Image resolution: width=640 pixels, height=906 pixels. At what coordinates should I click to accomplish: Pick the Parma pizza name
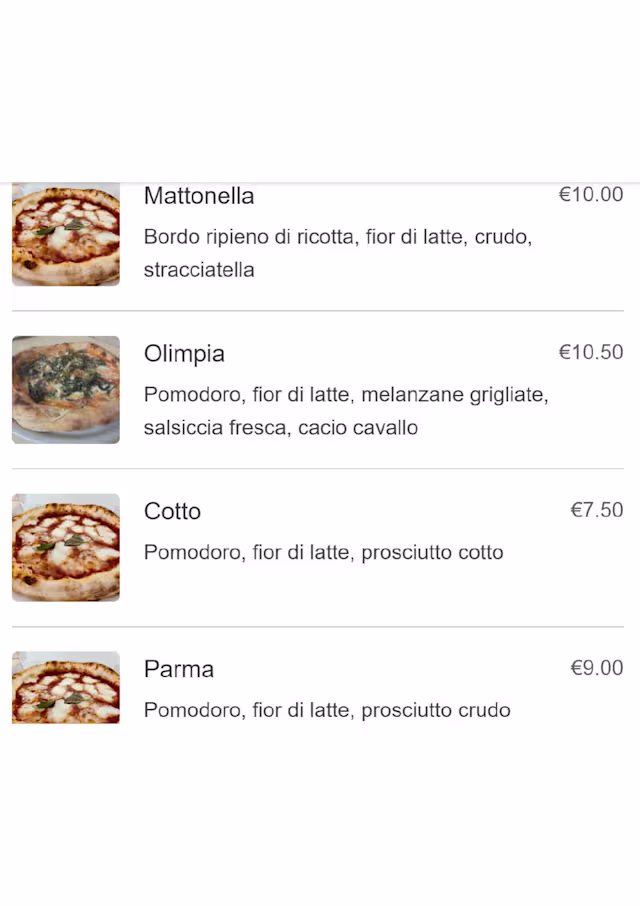pos(179,669)
